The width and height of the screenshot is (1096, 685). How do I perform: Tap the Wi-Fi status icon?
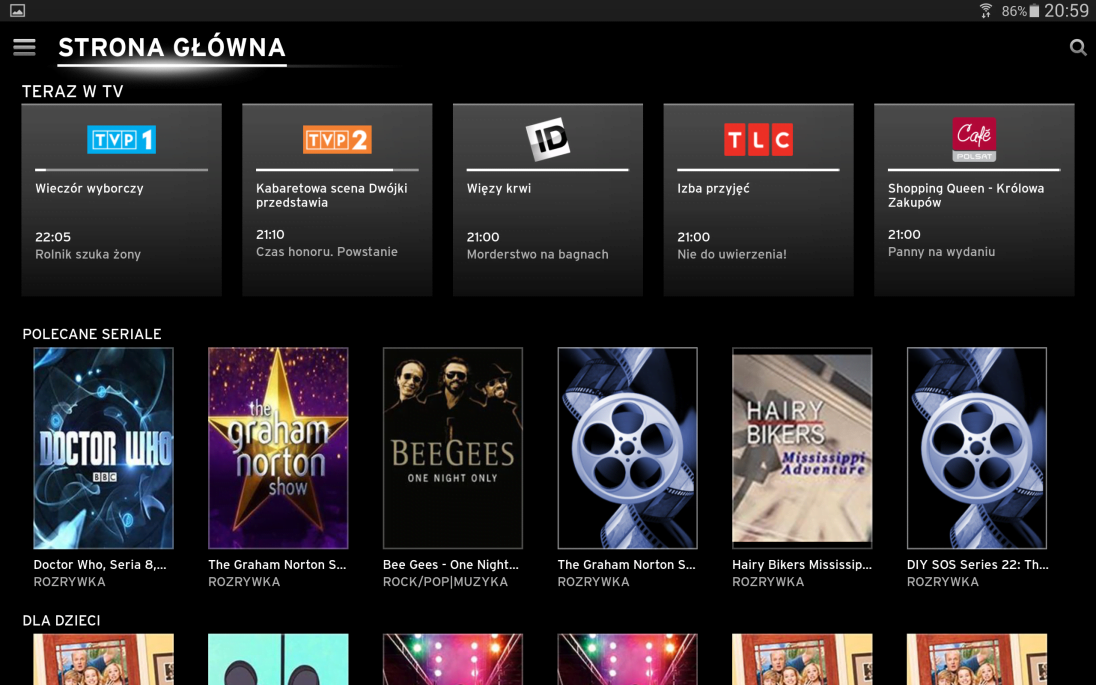(986, 10)
